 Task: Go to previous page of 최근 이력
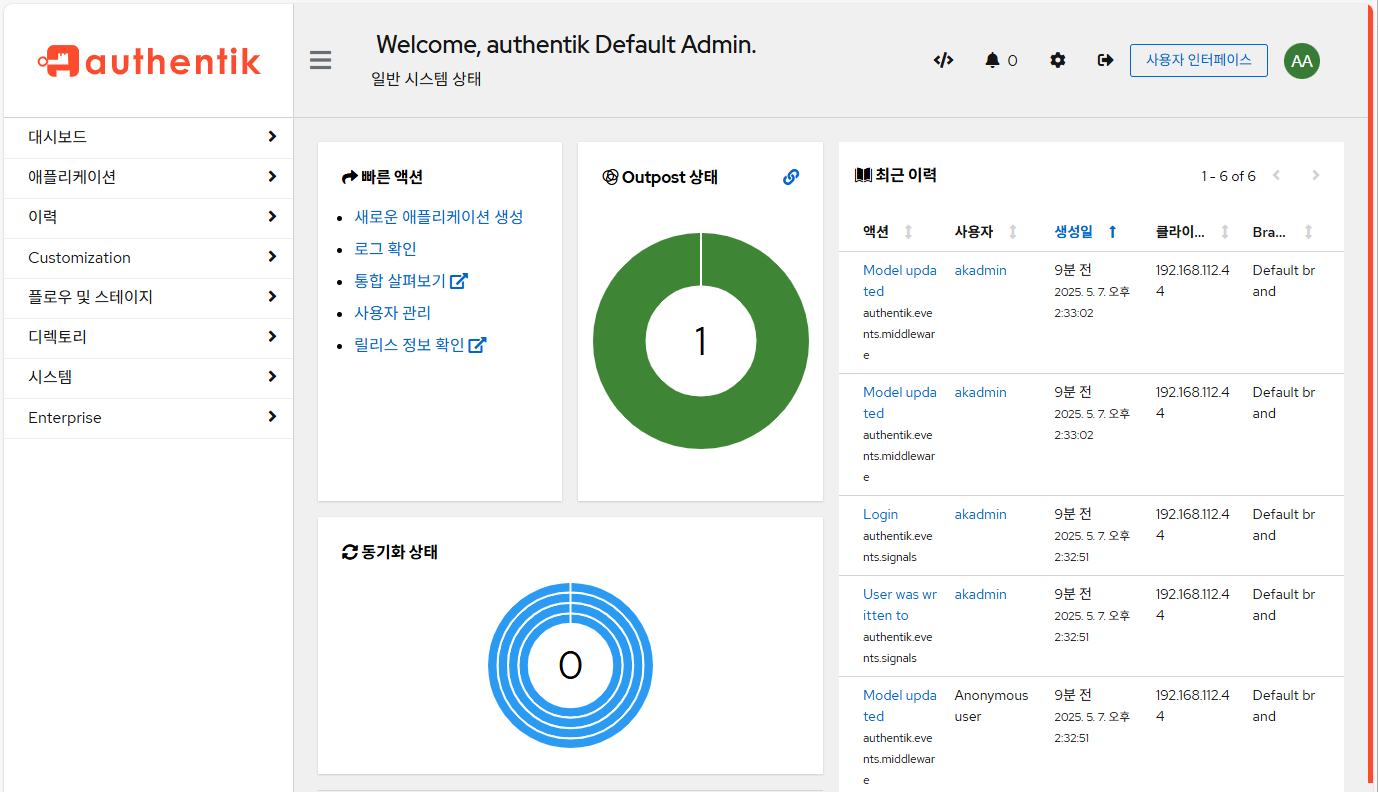(1276, 176)
